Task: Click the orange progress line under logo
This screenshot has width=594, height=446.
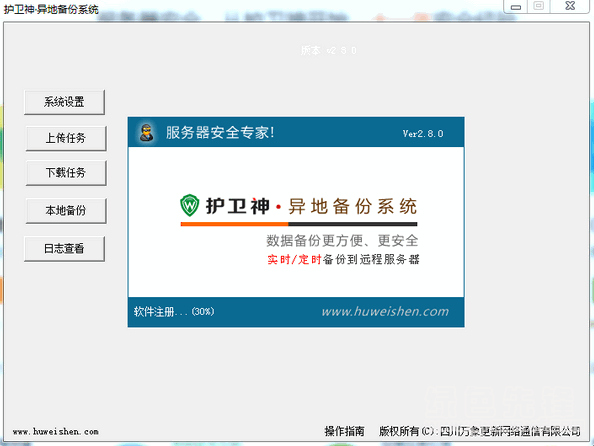Action: point(234,224)
